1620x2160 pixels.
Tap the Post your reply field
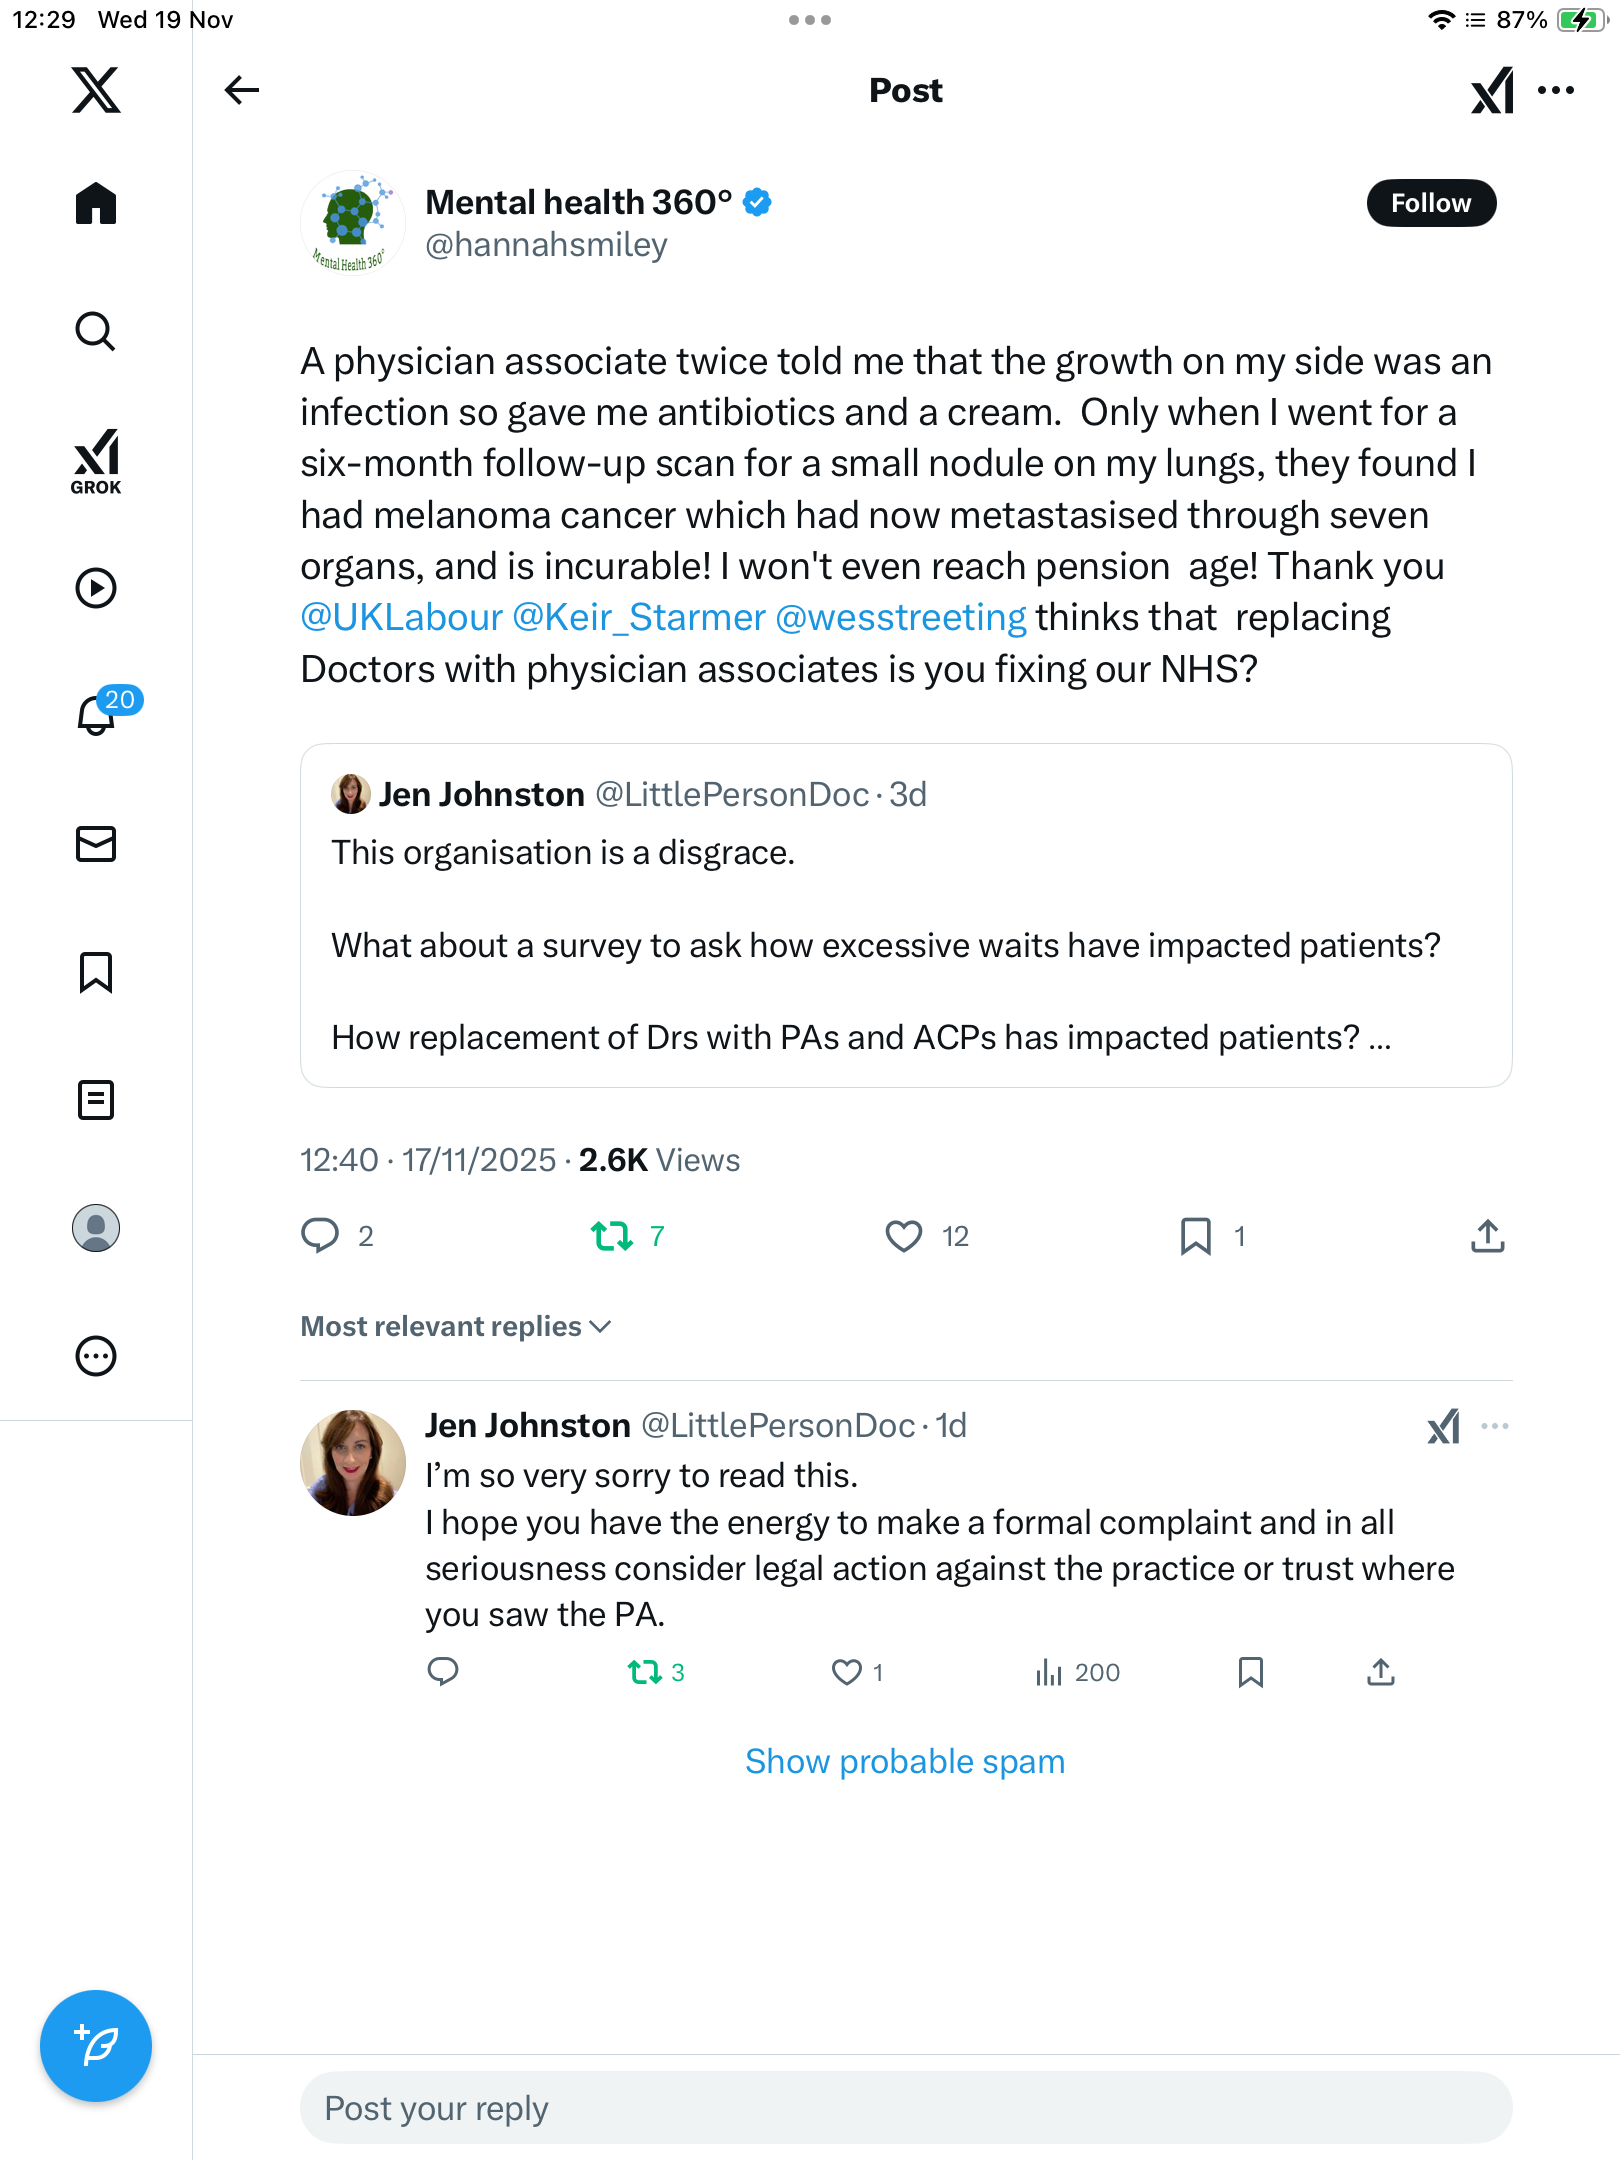(905, 2108)
